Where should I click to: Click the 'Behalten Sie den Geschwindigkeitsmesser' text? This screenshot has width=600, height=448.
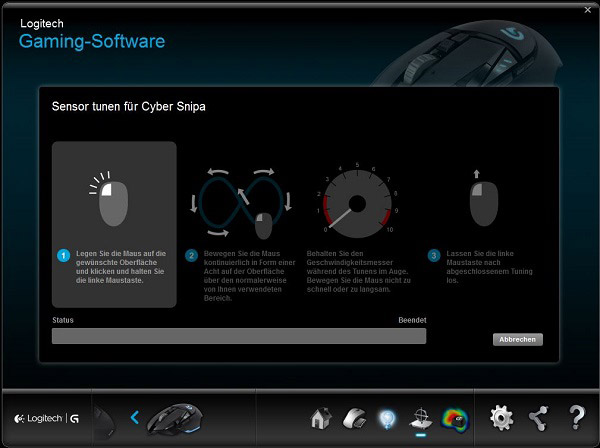tap(359, 271)
